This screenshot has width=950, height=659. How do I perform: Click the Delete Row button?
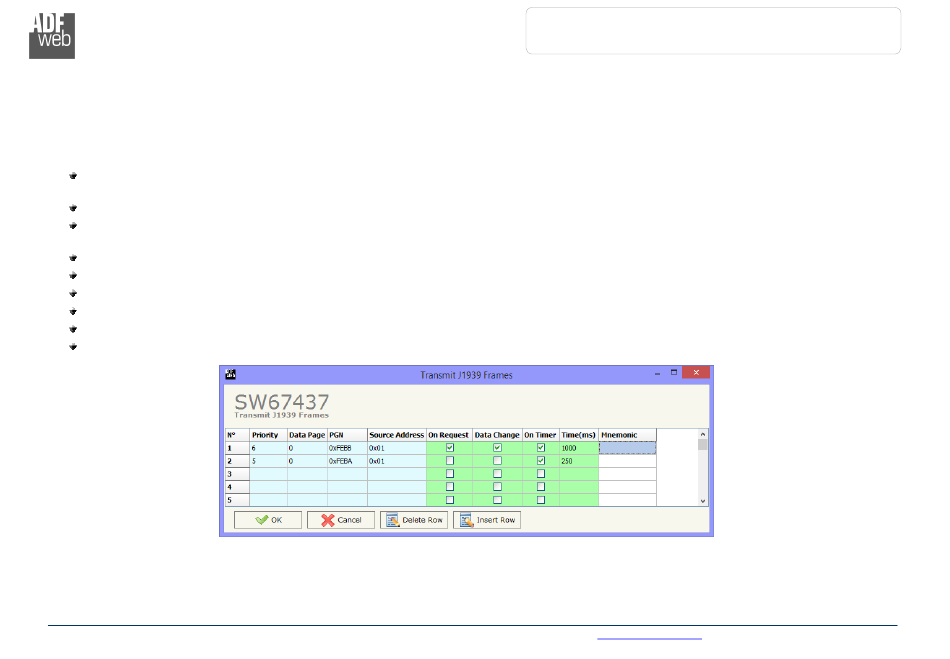point(414,520)
